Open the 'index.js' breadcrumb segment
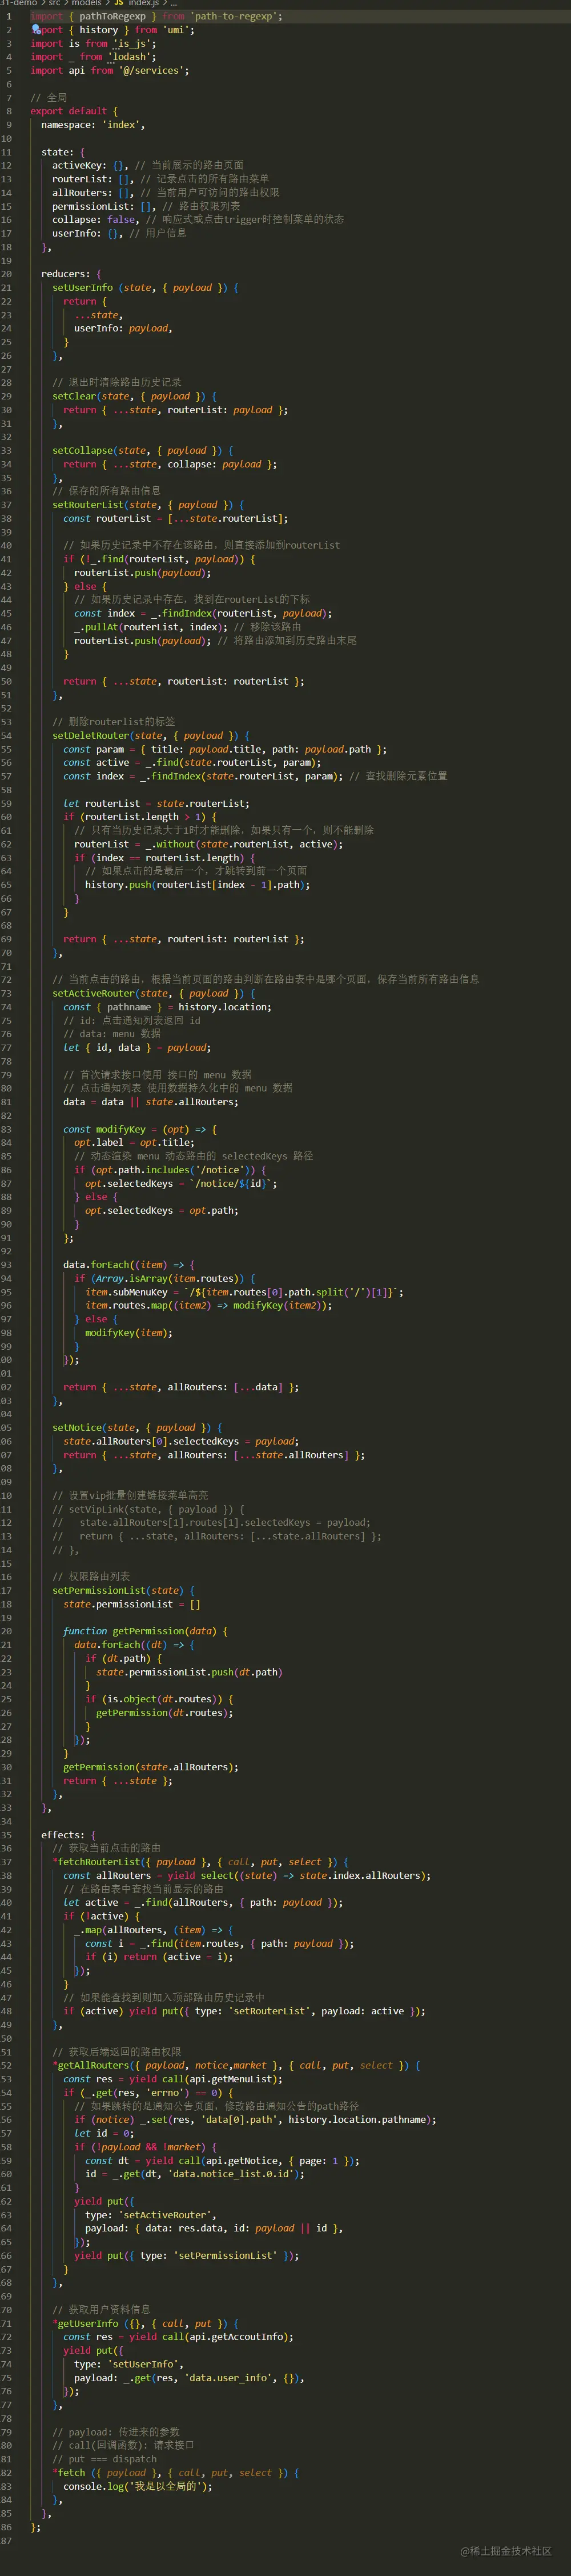This screenshot has height=2576, width=571. [x=143, y=3]
